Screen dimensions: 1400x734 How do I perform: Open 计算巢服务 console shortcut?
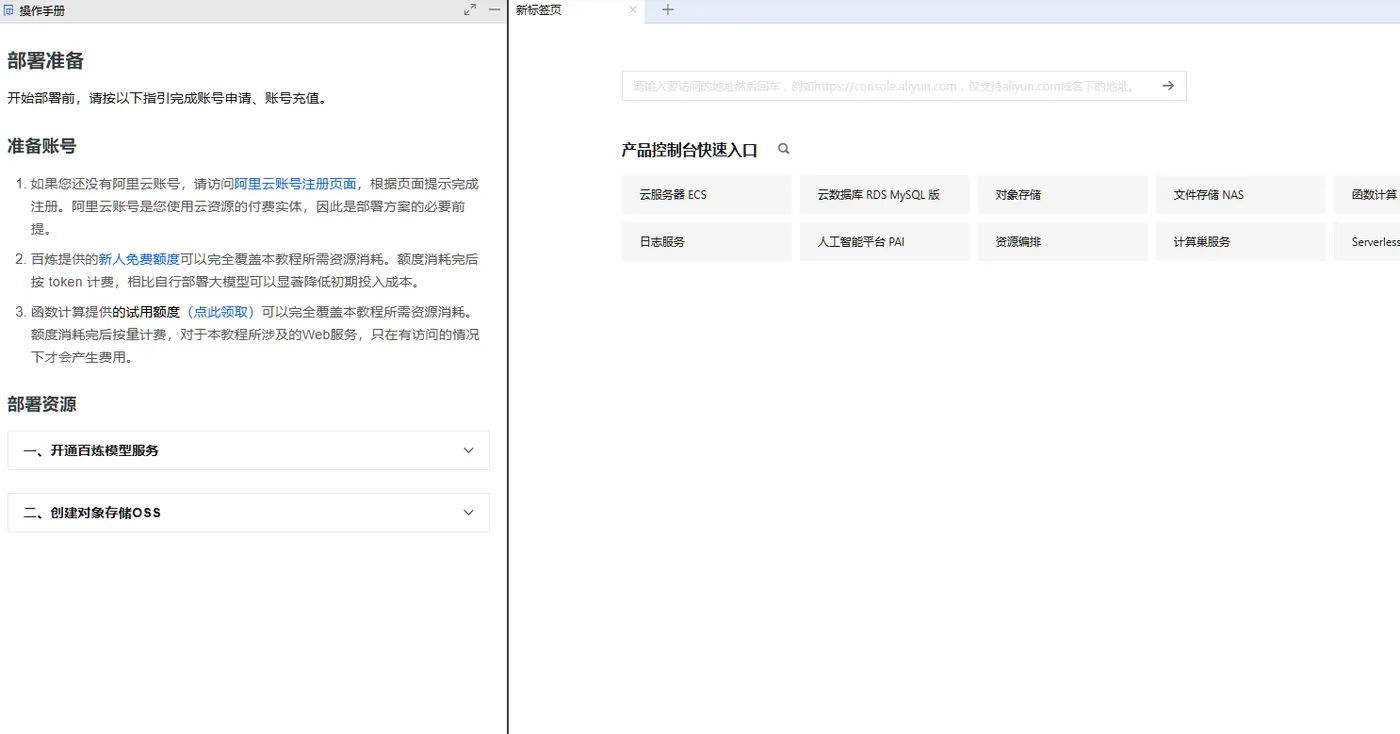[1240, 242]
